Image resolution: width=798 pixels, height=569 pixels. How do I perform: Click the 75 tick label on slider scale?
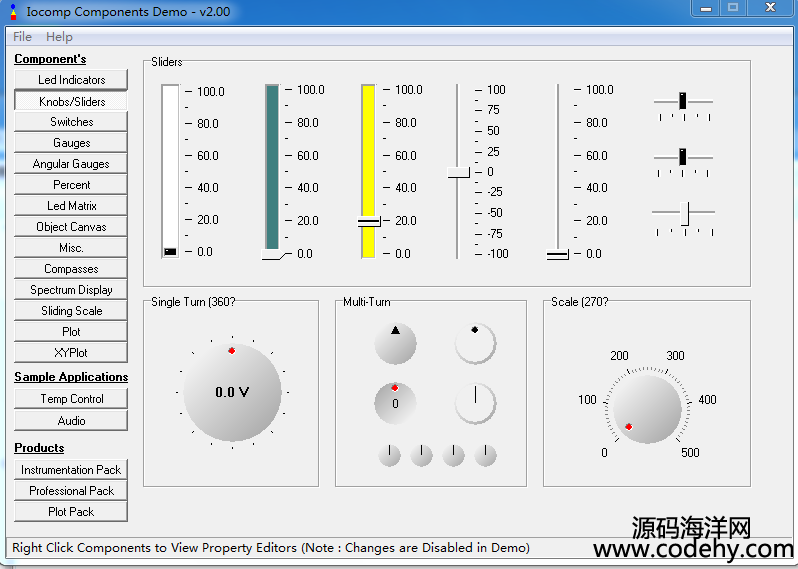[x=493, y=110]
